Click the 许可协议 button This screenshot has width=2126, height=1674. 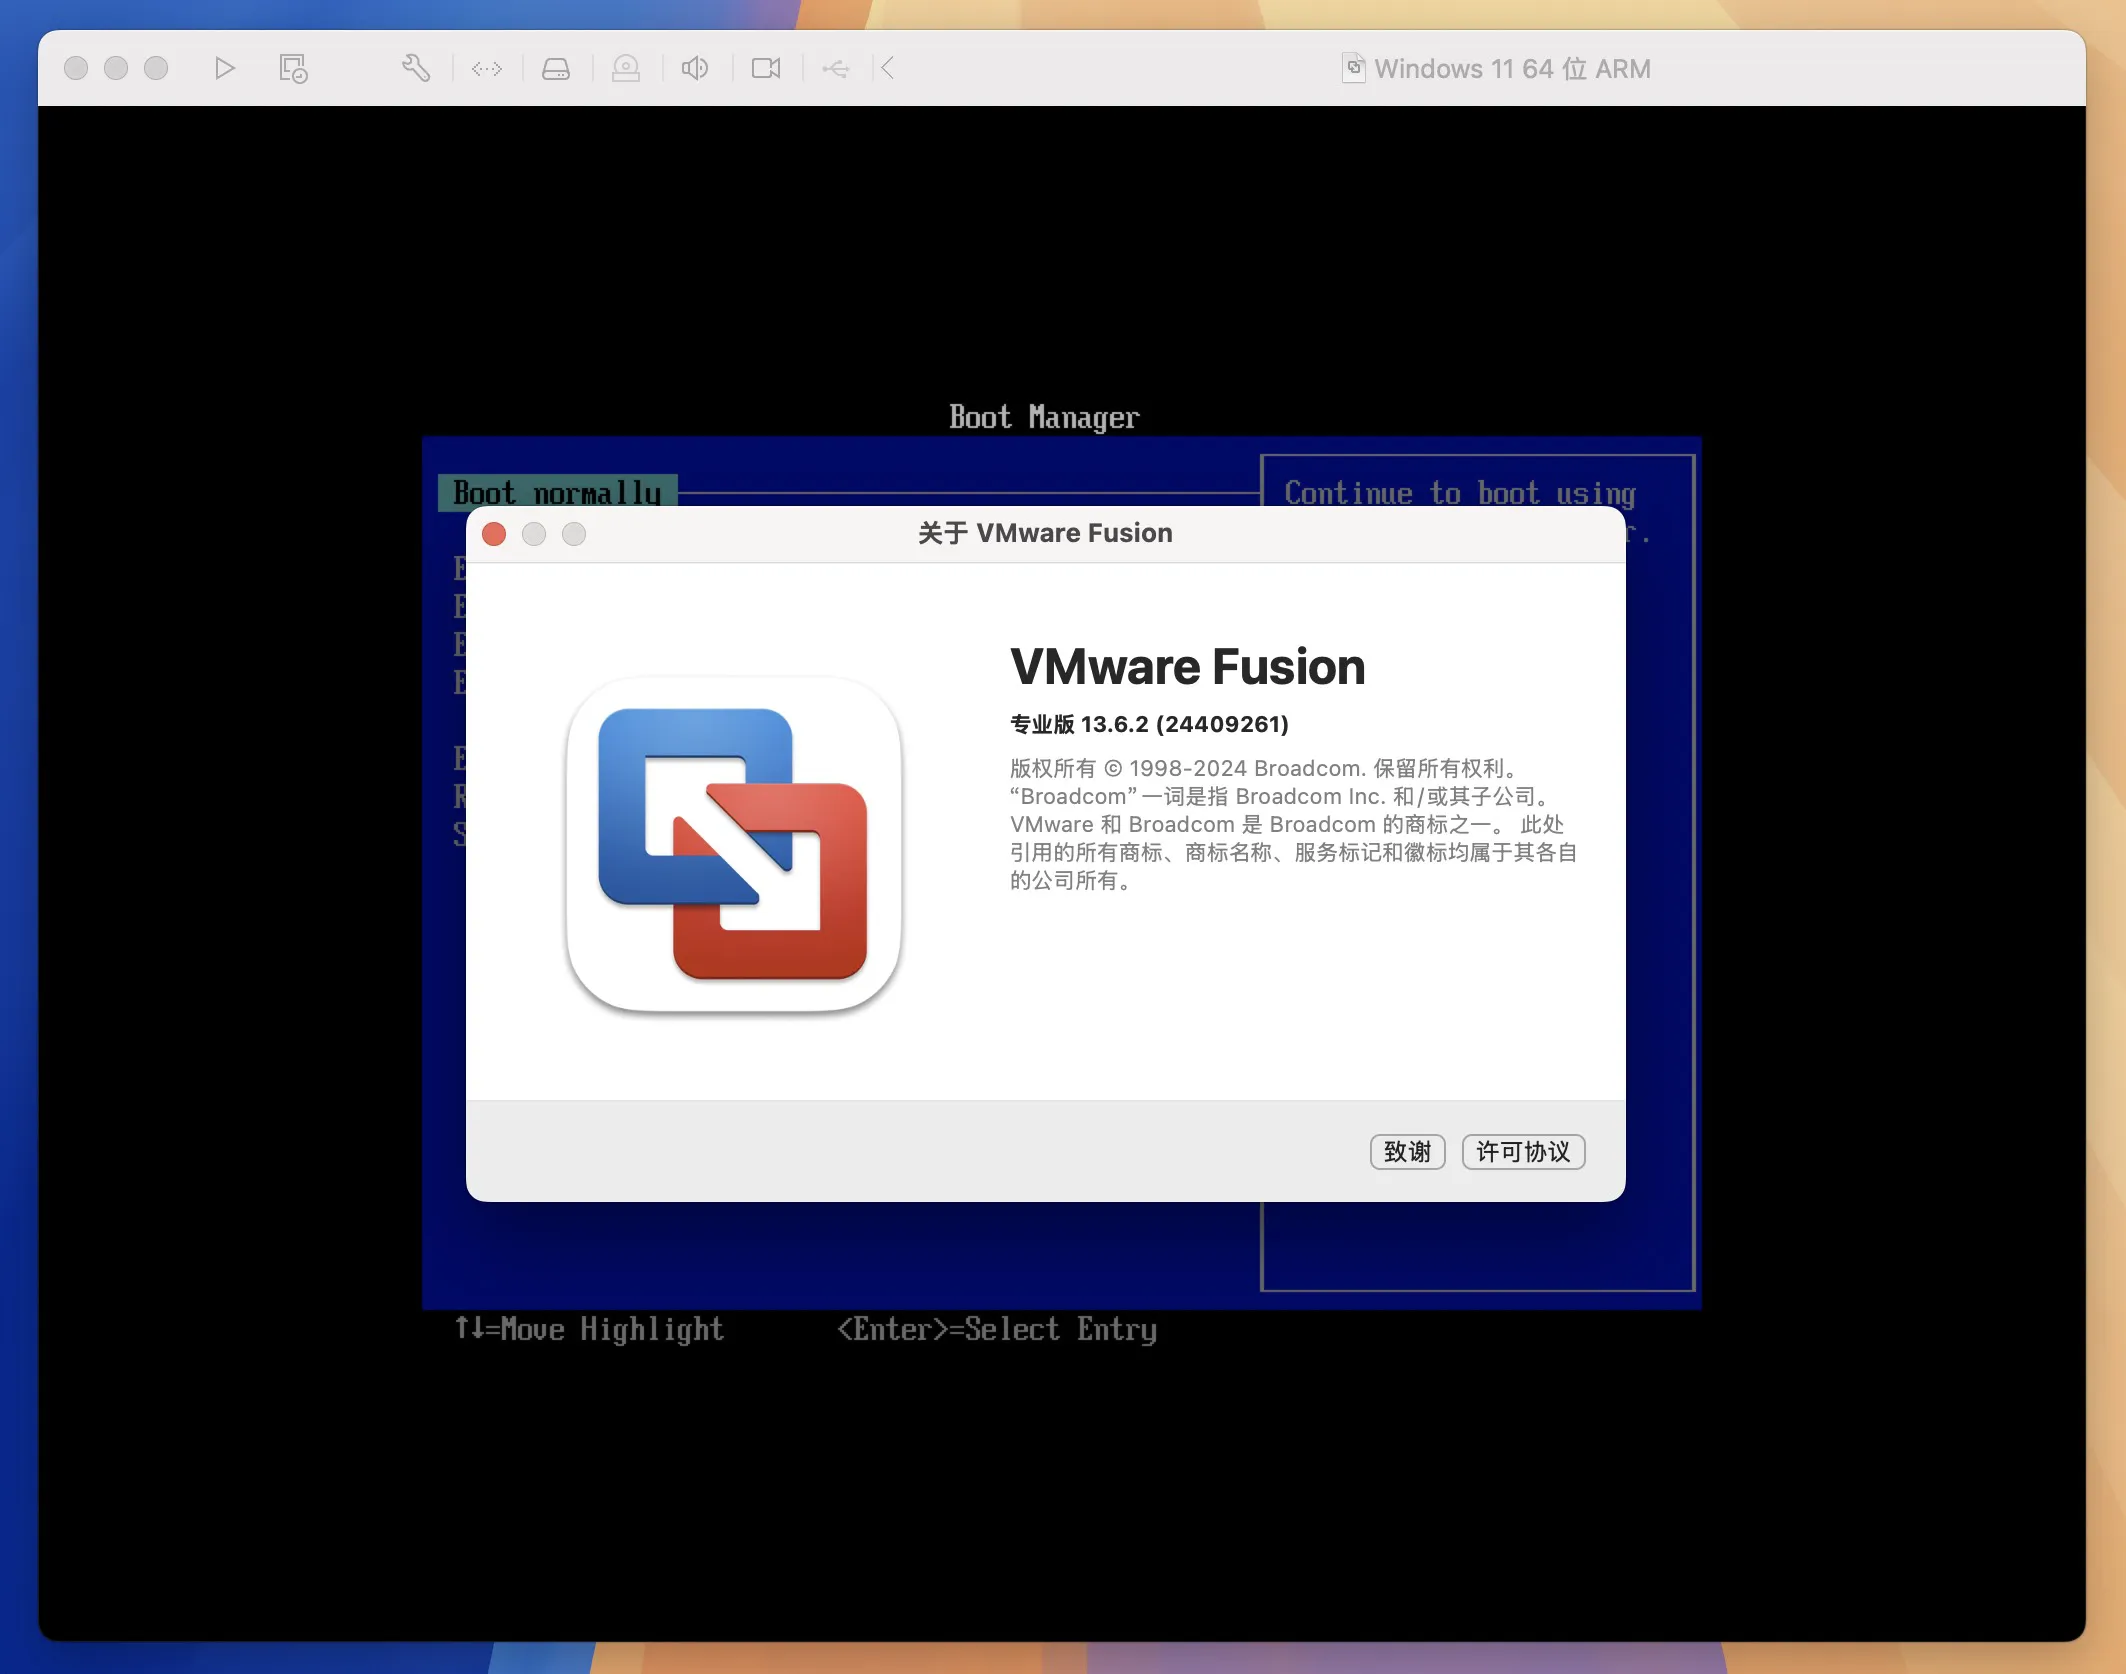[1523, 1152]
